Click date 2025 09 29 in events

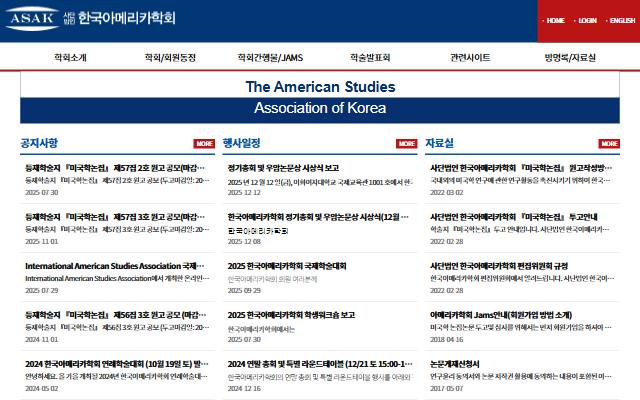(x=244, y=291)
